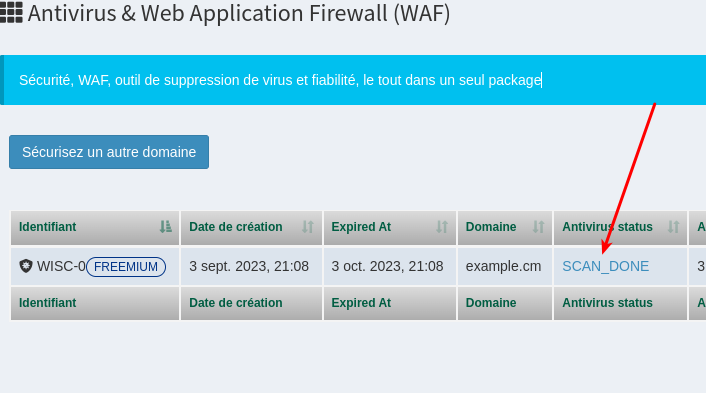Click the Antivirus status footer label
The image size is (706, 393).
coord(607,303)
